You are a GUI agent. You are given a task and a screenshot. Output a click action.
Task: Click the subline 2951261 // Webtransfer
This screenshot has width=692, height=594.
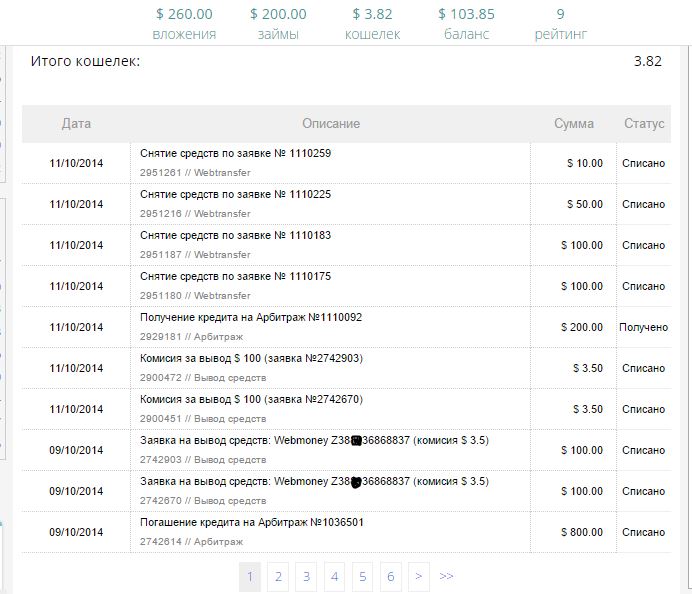[195, 173]
